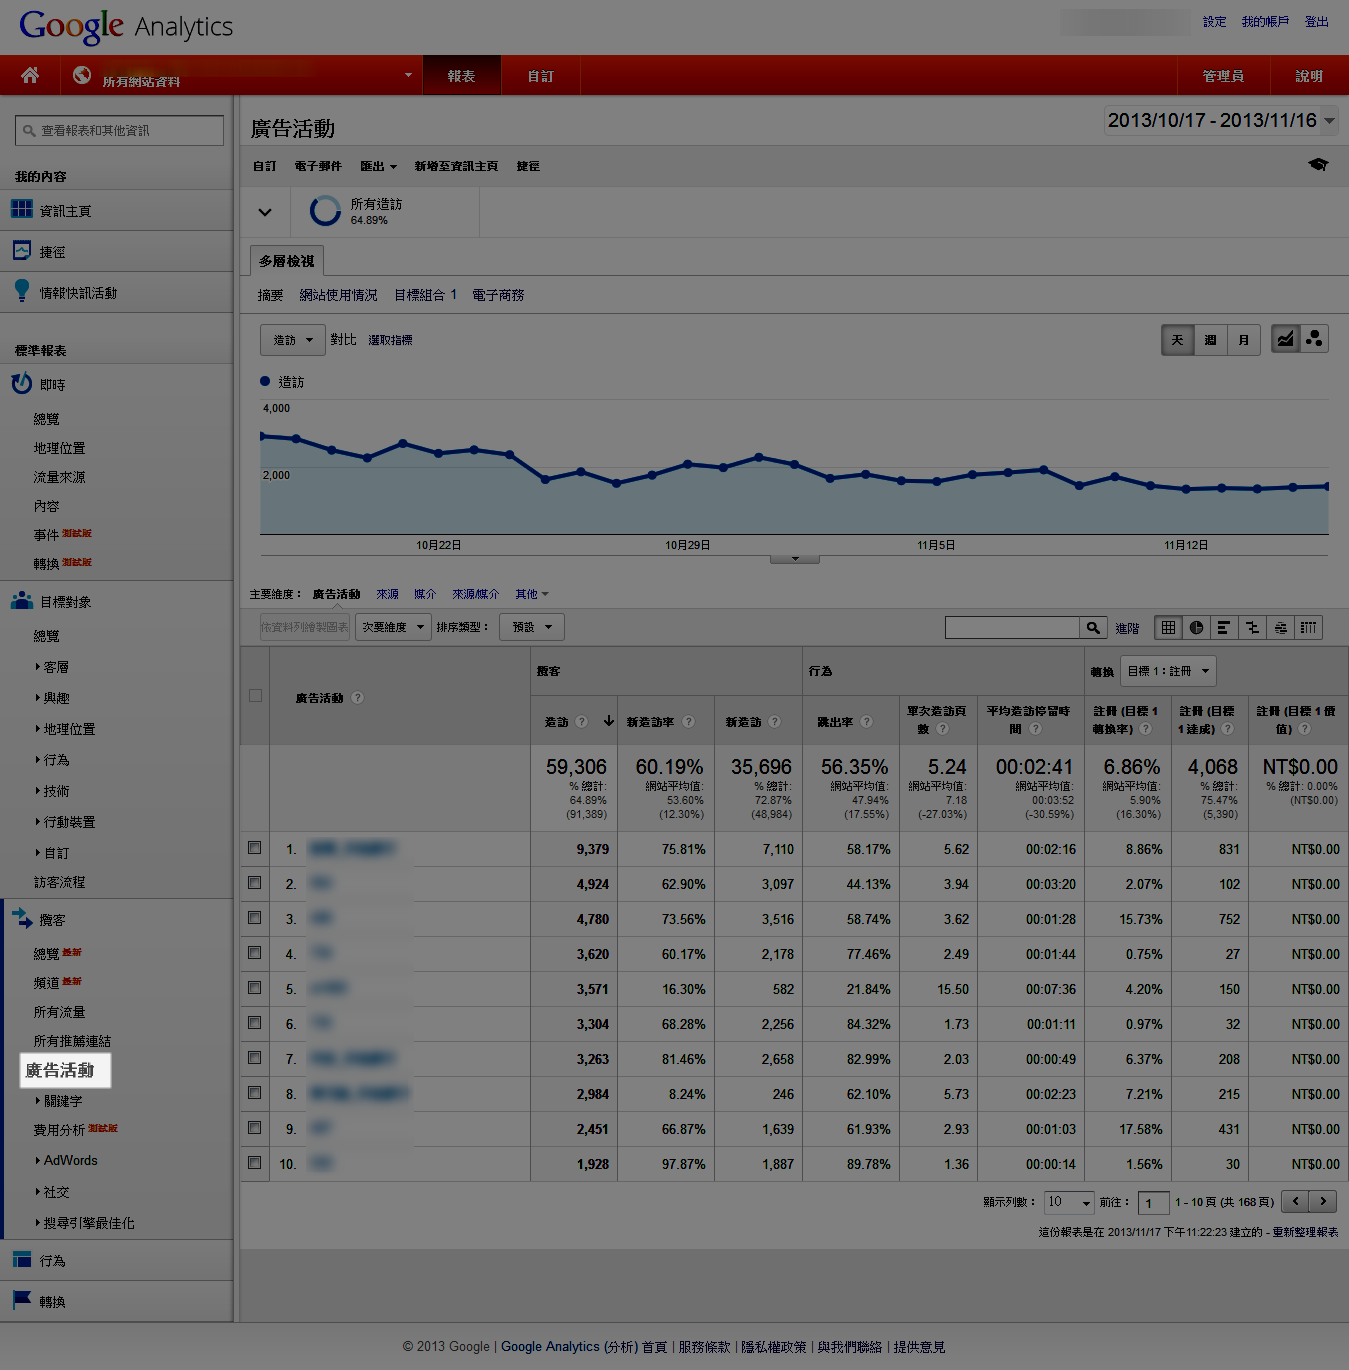Viewport: 1349px width, 1370px height.
Task: Open the 次要維度 secondary dimension dropdown
Action: point(395,627)
